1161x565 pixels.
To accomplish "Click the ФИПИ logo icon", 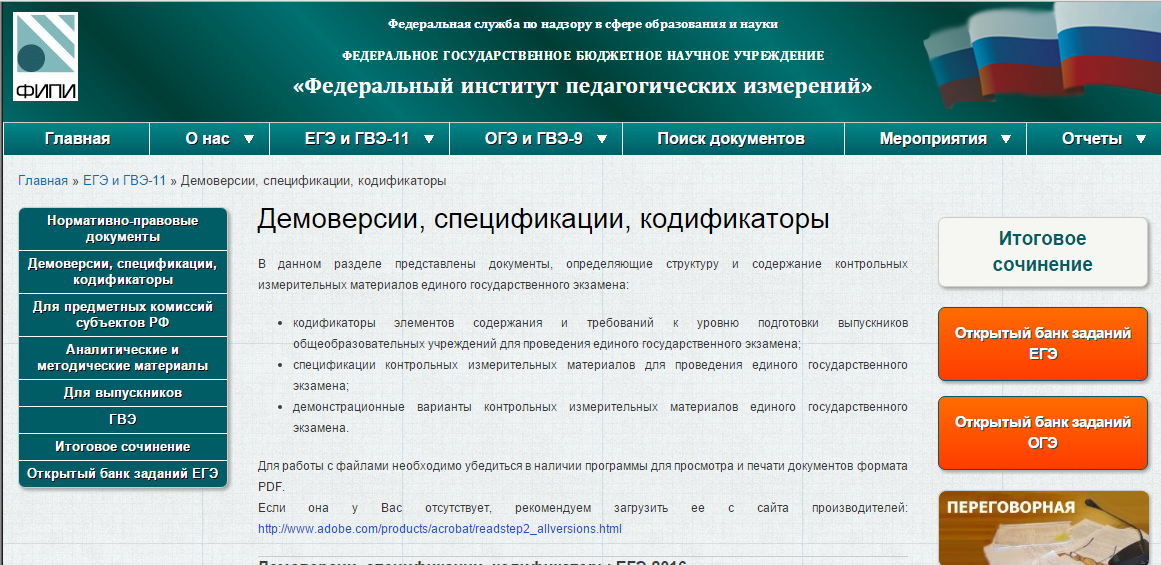I will [x=46, y=57].
